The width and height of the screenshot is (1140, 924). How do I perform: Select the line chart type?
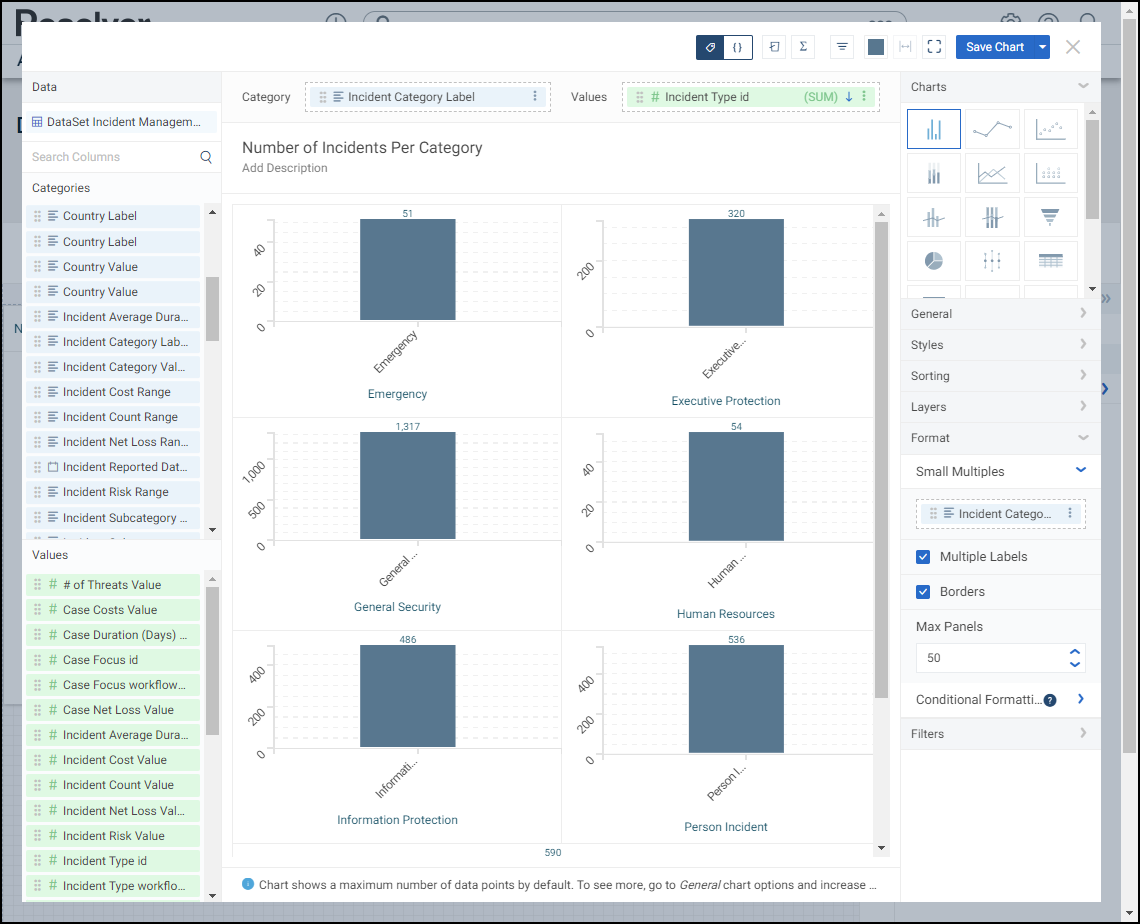pyautogui.click(x=992, y=129)
